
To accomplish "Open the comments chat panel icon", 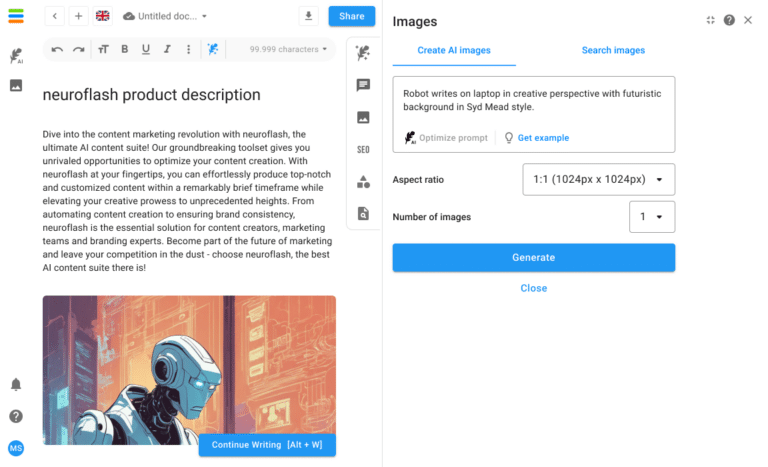I will [363, 85].
